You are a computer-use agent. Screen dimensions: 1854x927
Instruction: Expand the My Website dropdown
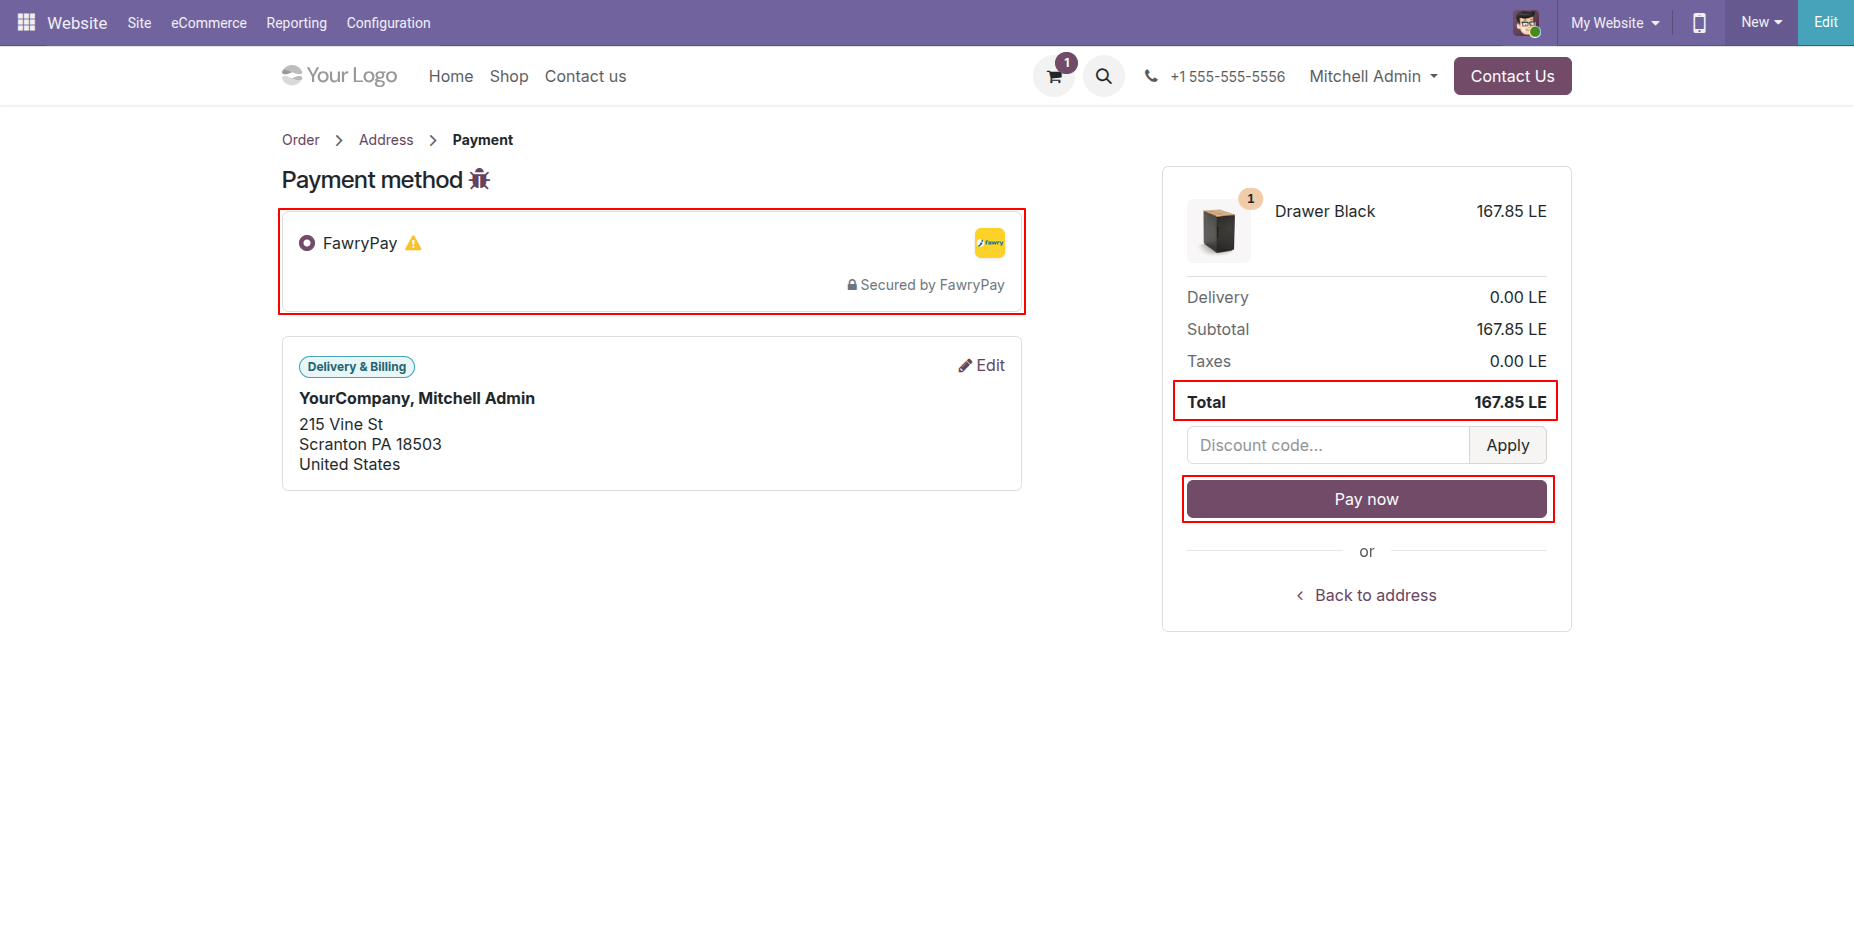[x=1615, y=22]
